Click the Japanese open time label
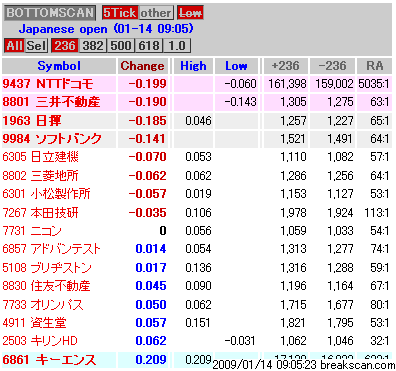This screenshot has width=396, height=371. coord(106,29)
